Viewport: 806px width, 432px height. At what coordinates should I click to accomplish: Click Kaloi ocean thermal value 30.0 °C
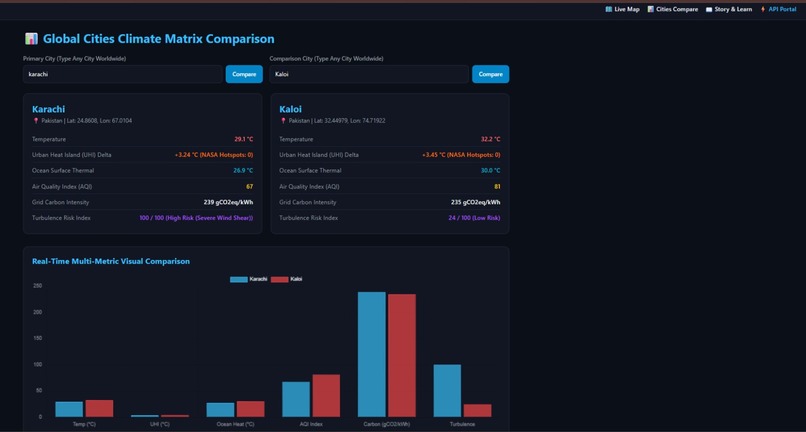[491, 171]
